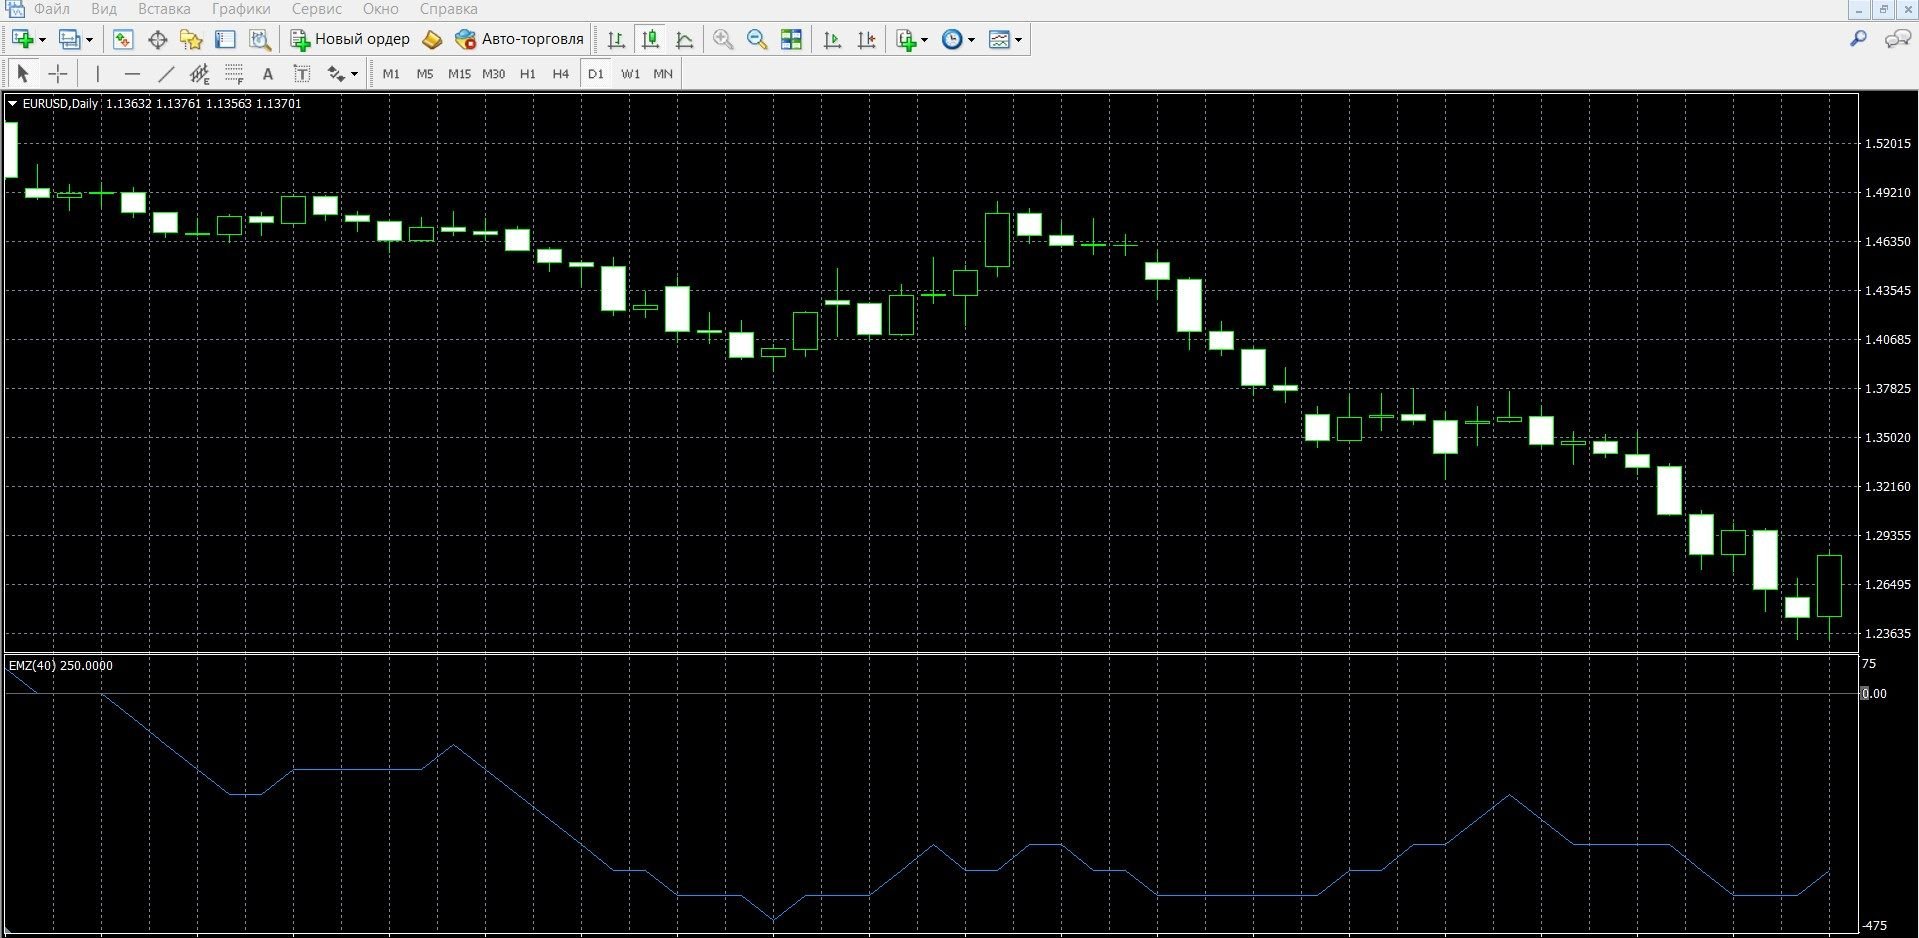Image resolution: width=1919 pixels, height=938 pixels.
Task: Switch timeframe to M5
Action: (x=425, y=74)
